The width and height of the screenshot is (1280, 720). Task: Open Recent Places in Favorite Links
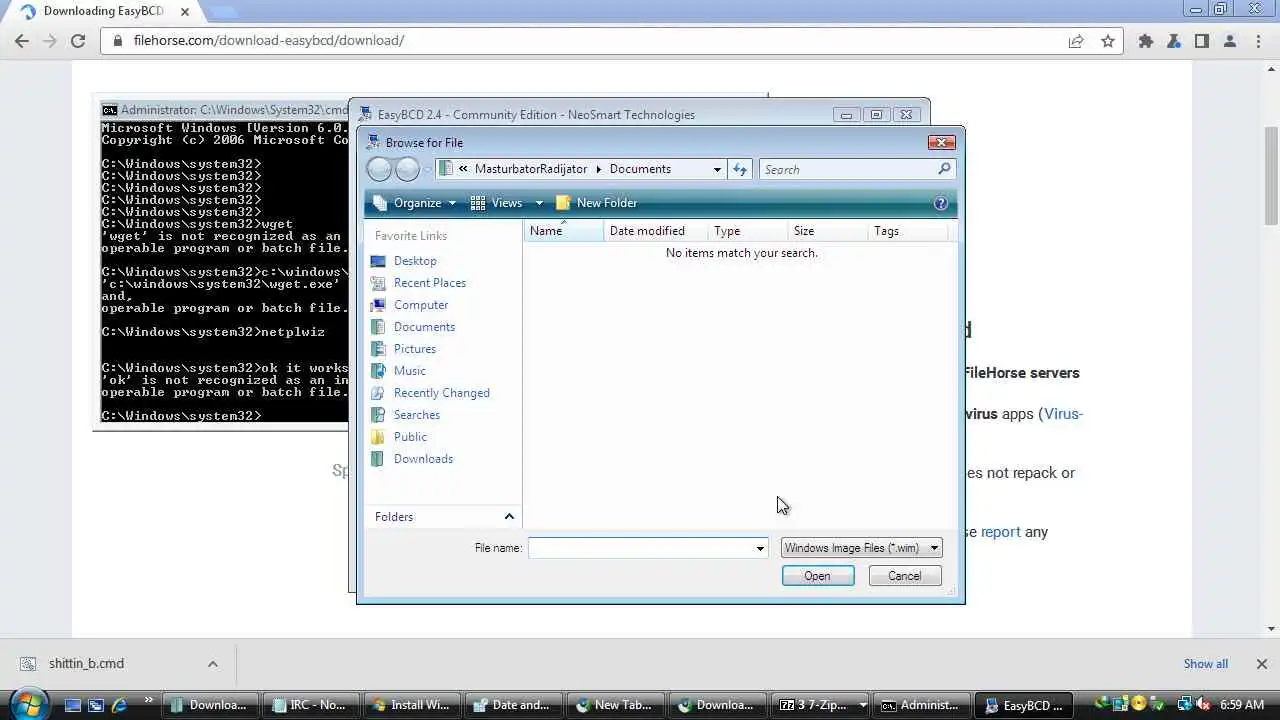[x=429, y=283]
